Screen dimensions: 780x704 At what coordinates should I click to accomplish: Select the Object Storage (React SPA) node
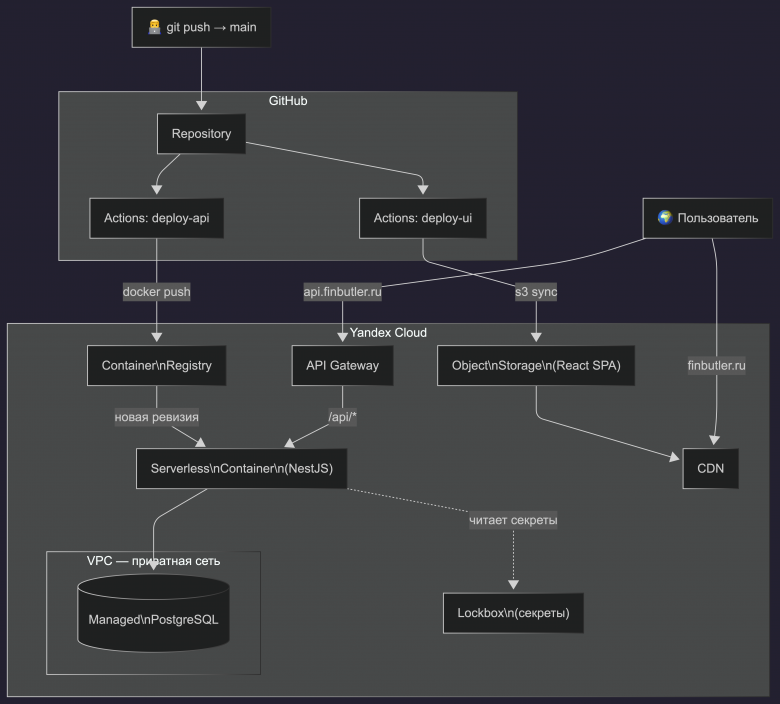pyautogui.click(x=536, y=366)
